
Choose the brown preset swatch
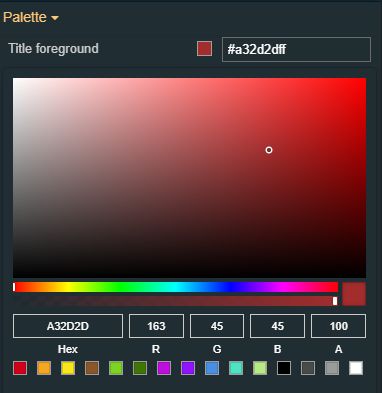(x=92, y=368)
